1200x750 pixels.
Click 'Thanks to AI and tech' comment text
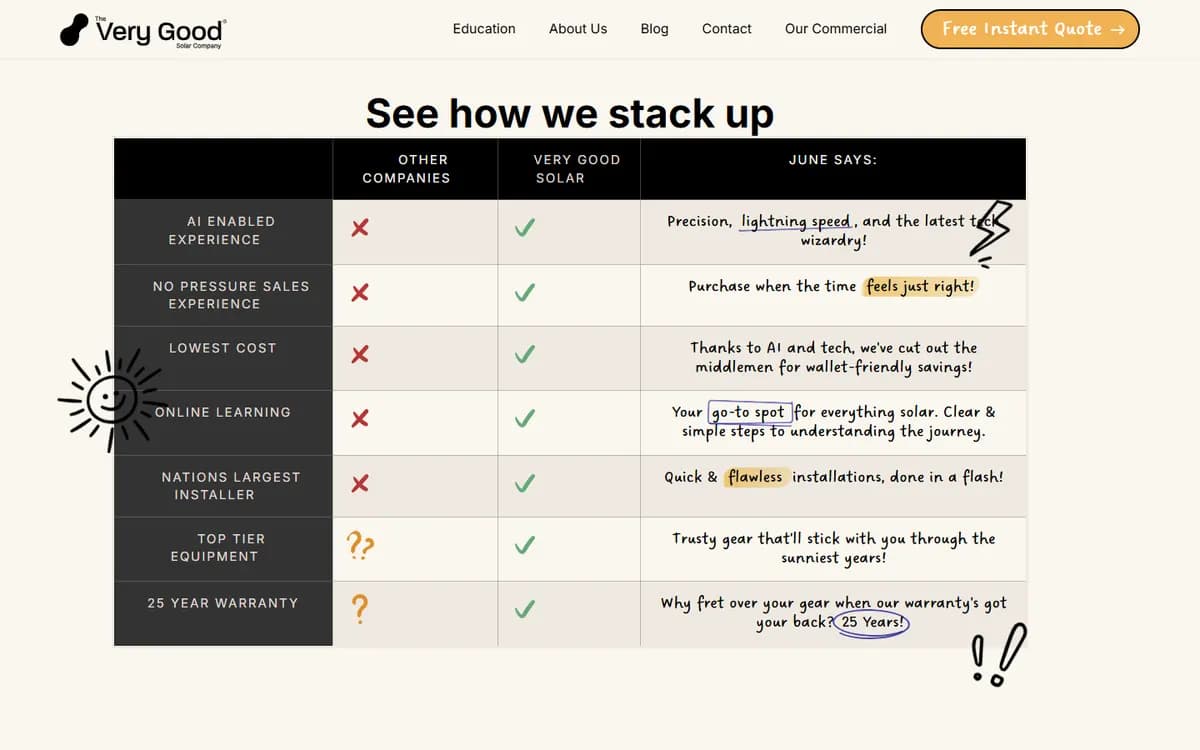[x=834, y=357]
